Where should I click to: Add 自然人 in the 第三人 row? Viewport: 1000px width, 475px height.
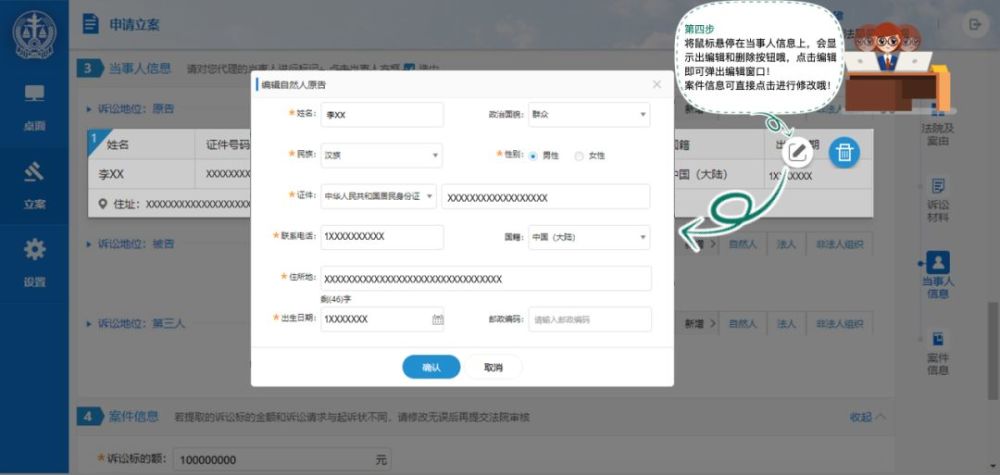coord(742,324)
